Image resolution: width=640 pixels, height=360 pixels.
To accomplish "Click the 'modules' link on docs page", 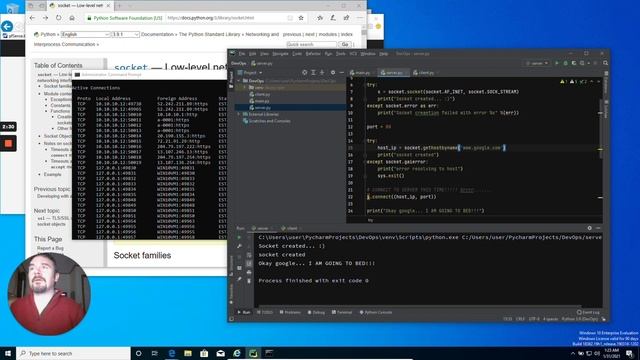I will tap(328, 34).
